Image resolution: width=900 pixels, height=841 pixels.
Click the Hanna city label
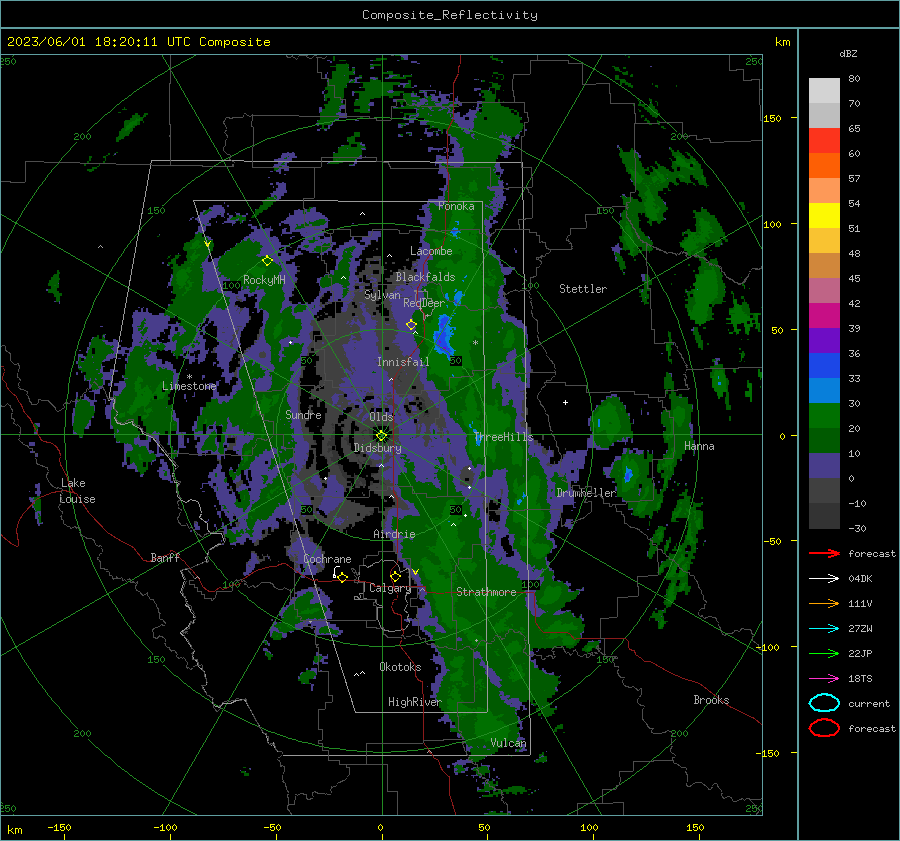coord(699,446)
